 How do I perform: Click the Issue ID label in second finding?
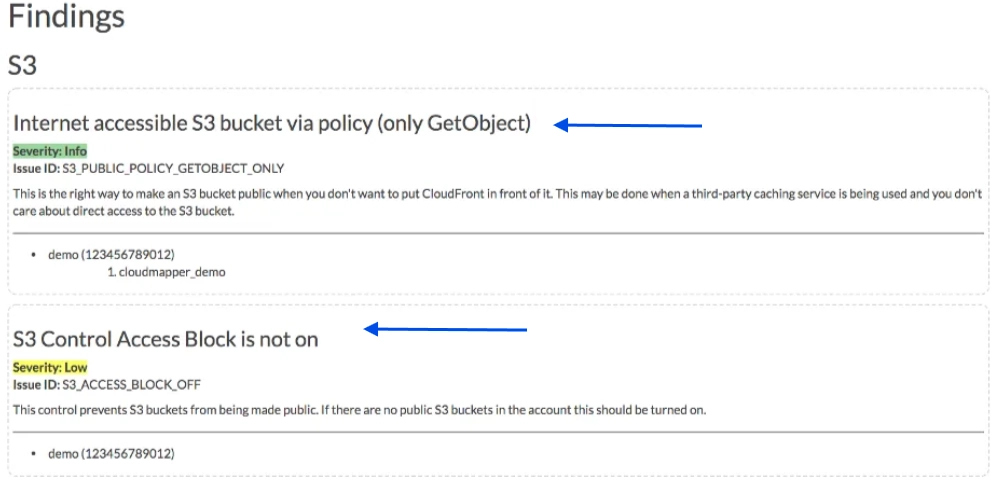(x=37, y=385)
